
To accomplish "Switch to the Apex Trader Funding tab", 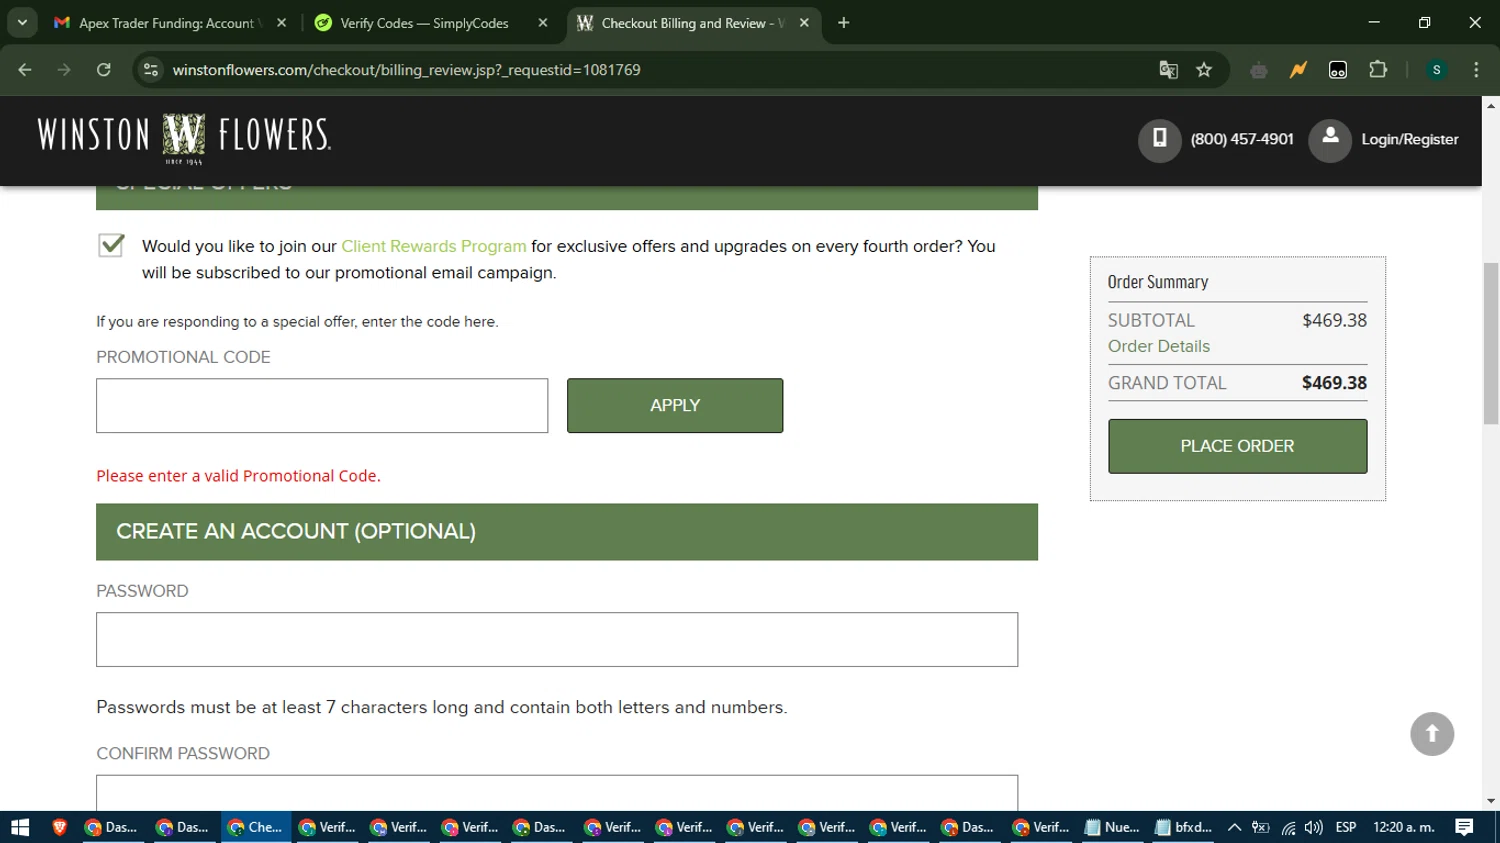I will [x=169, y=23].
